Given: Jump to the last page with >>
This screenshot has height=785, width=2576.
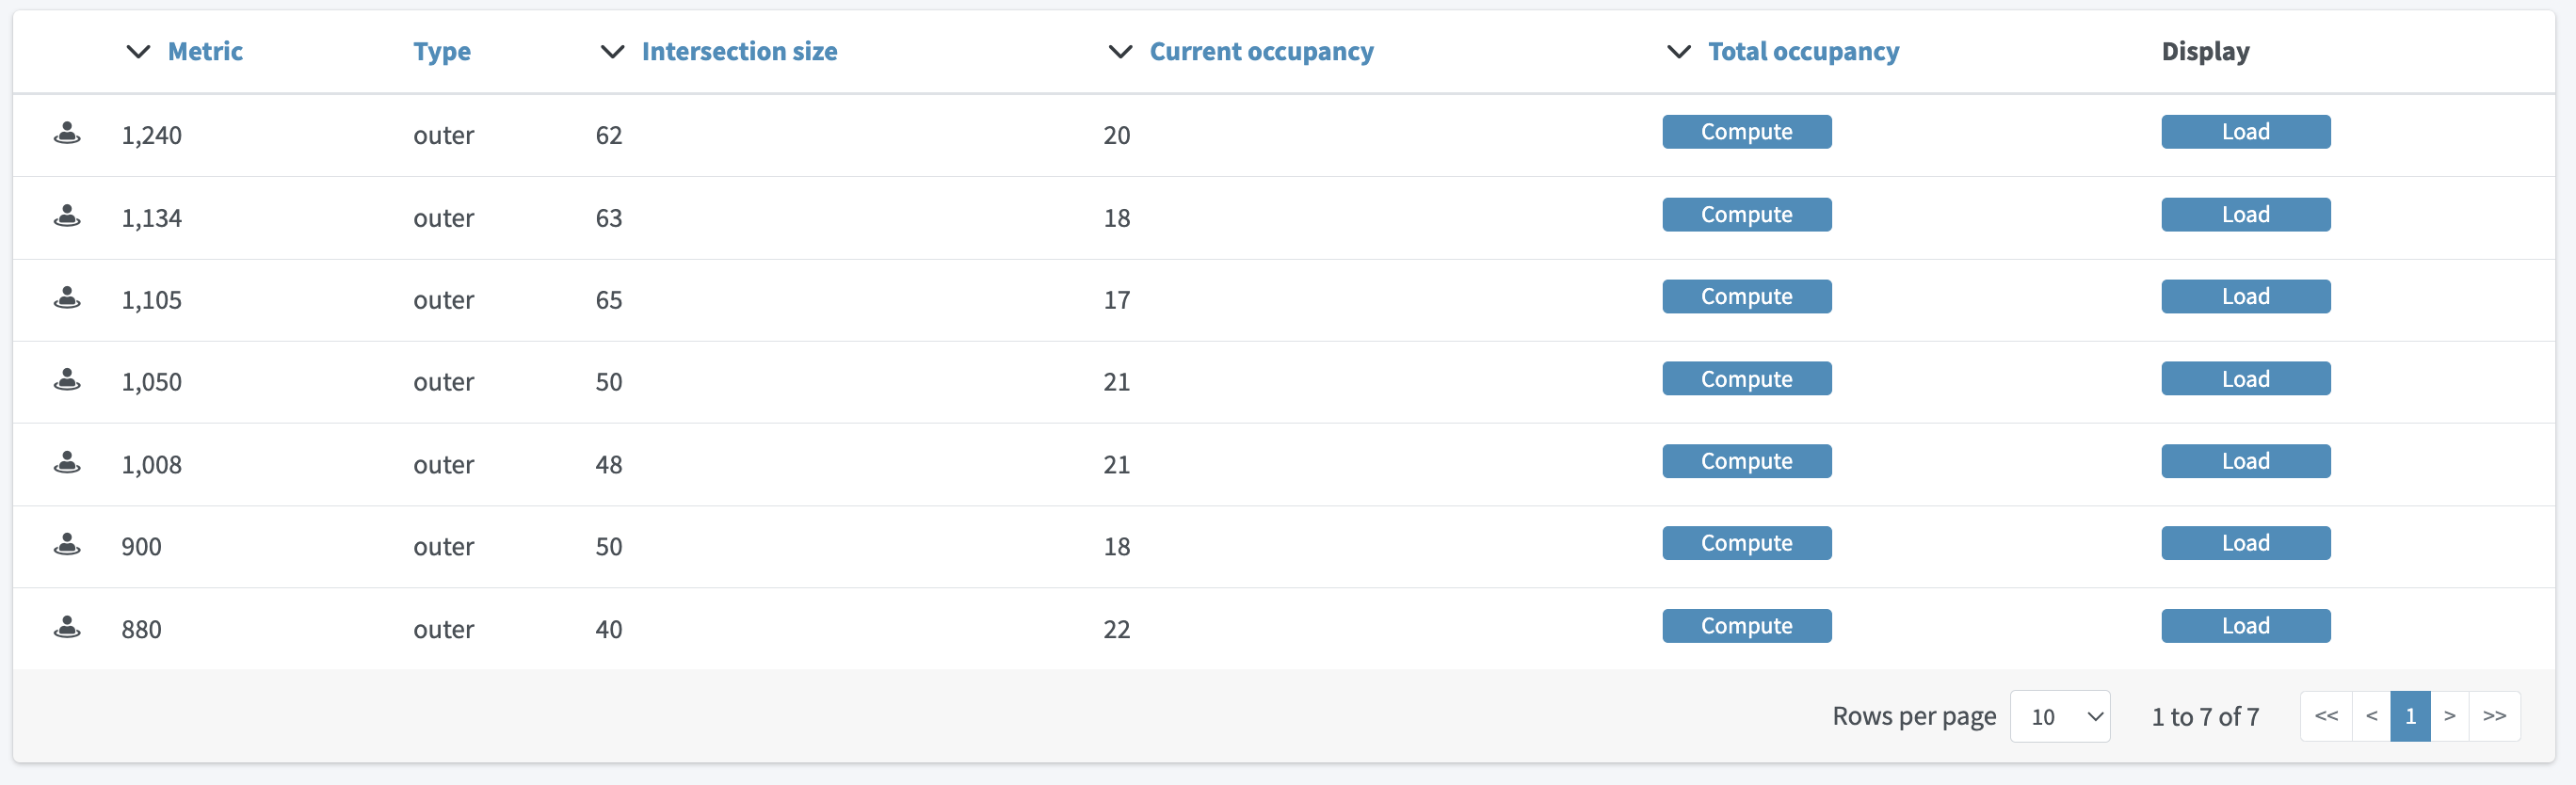Looking at the screenshot, I should [2494, 716].
